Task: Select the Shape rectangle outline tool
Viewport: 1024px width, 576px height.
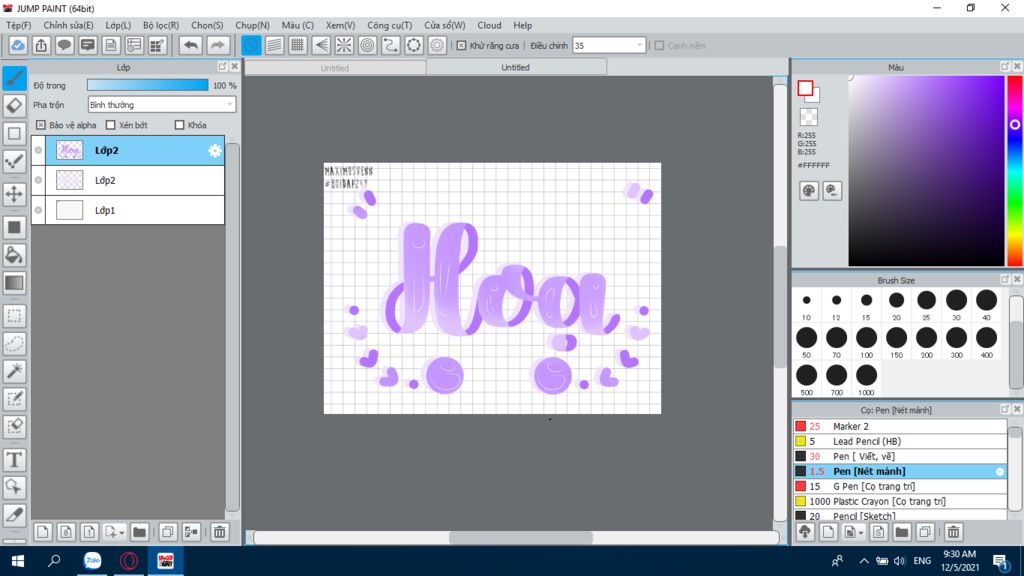Action: 14,134
